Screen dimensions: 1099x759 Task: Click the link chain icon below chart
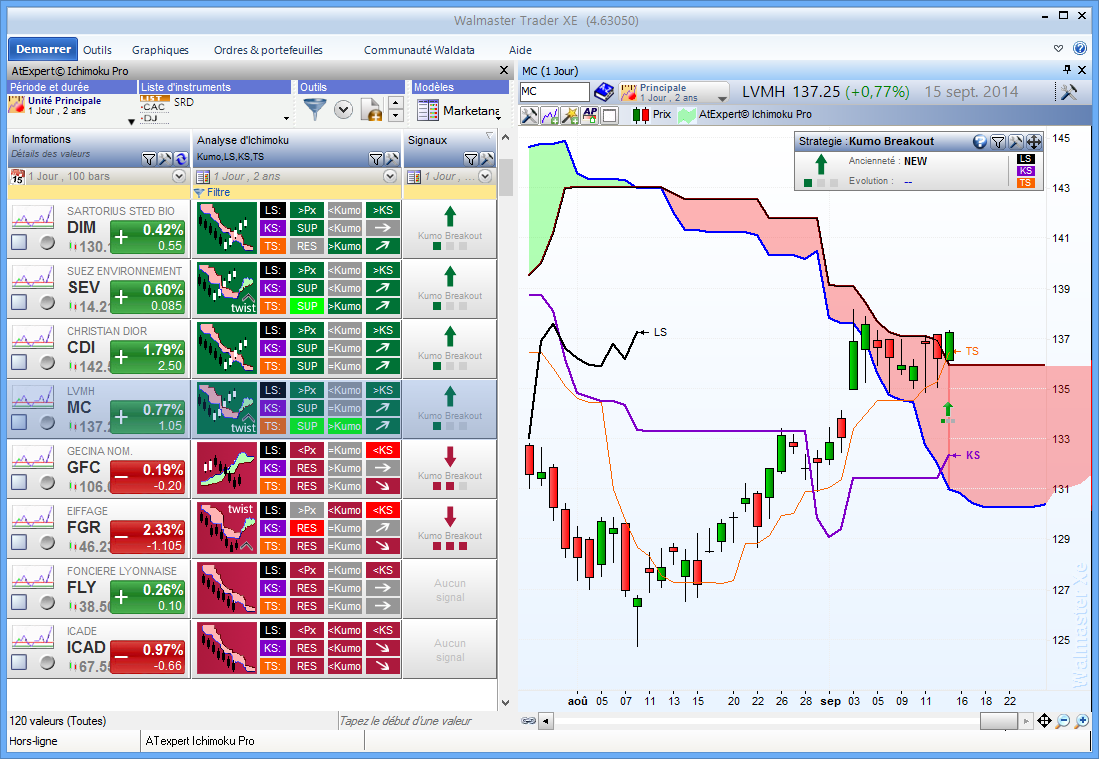528,720
